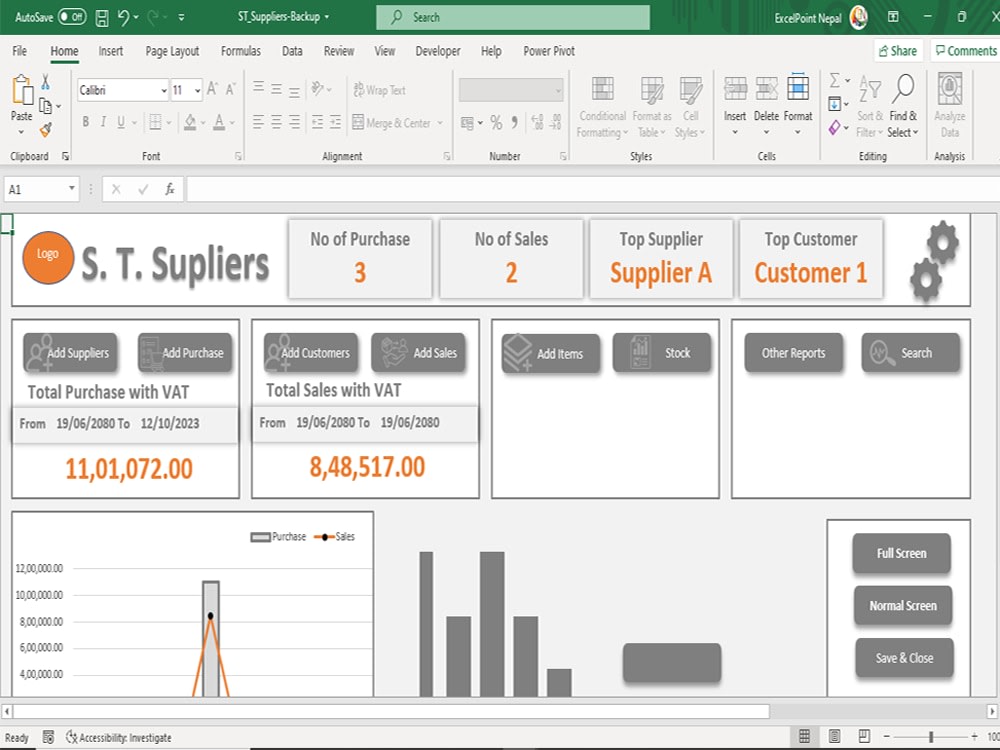Click the Full Screen button
Viewport: 1000px width, 750px height.
pos(901,553)
